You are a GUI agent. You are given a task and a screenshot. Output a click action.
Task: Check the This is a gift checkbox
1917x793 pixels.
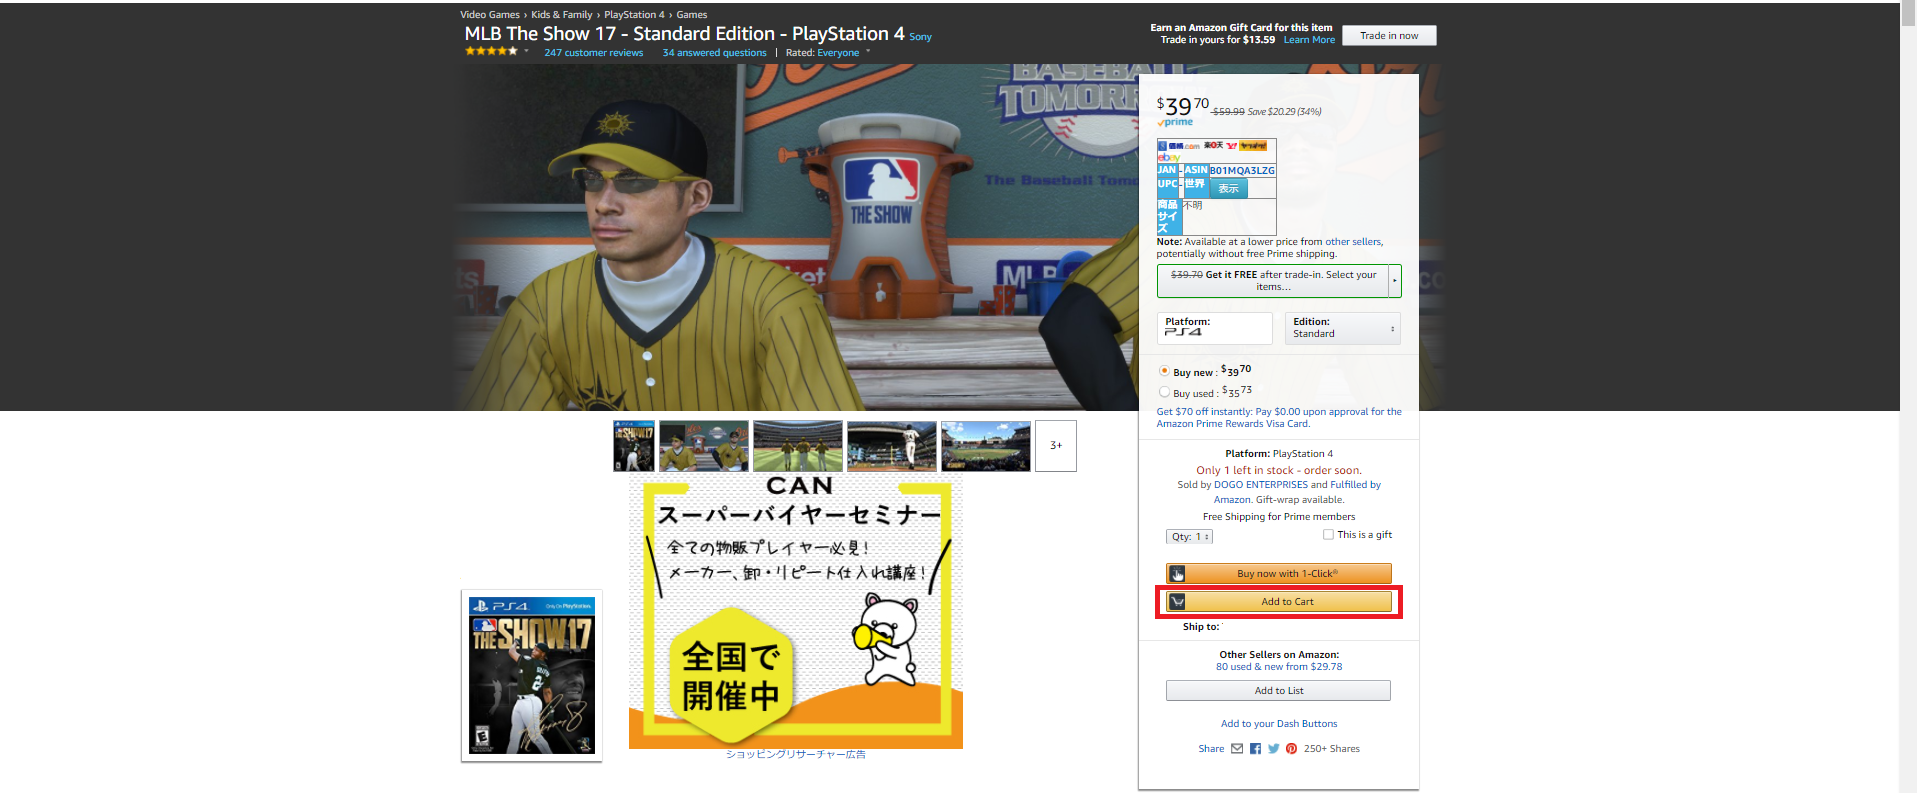coord(1328,534)
